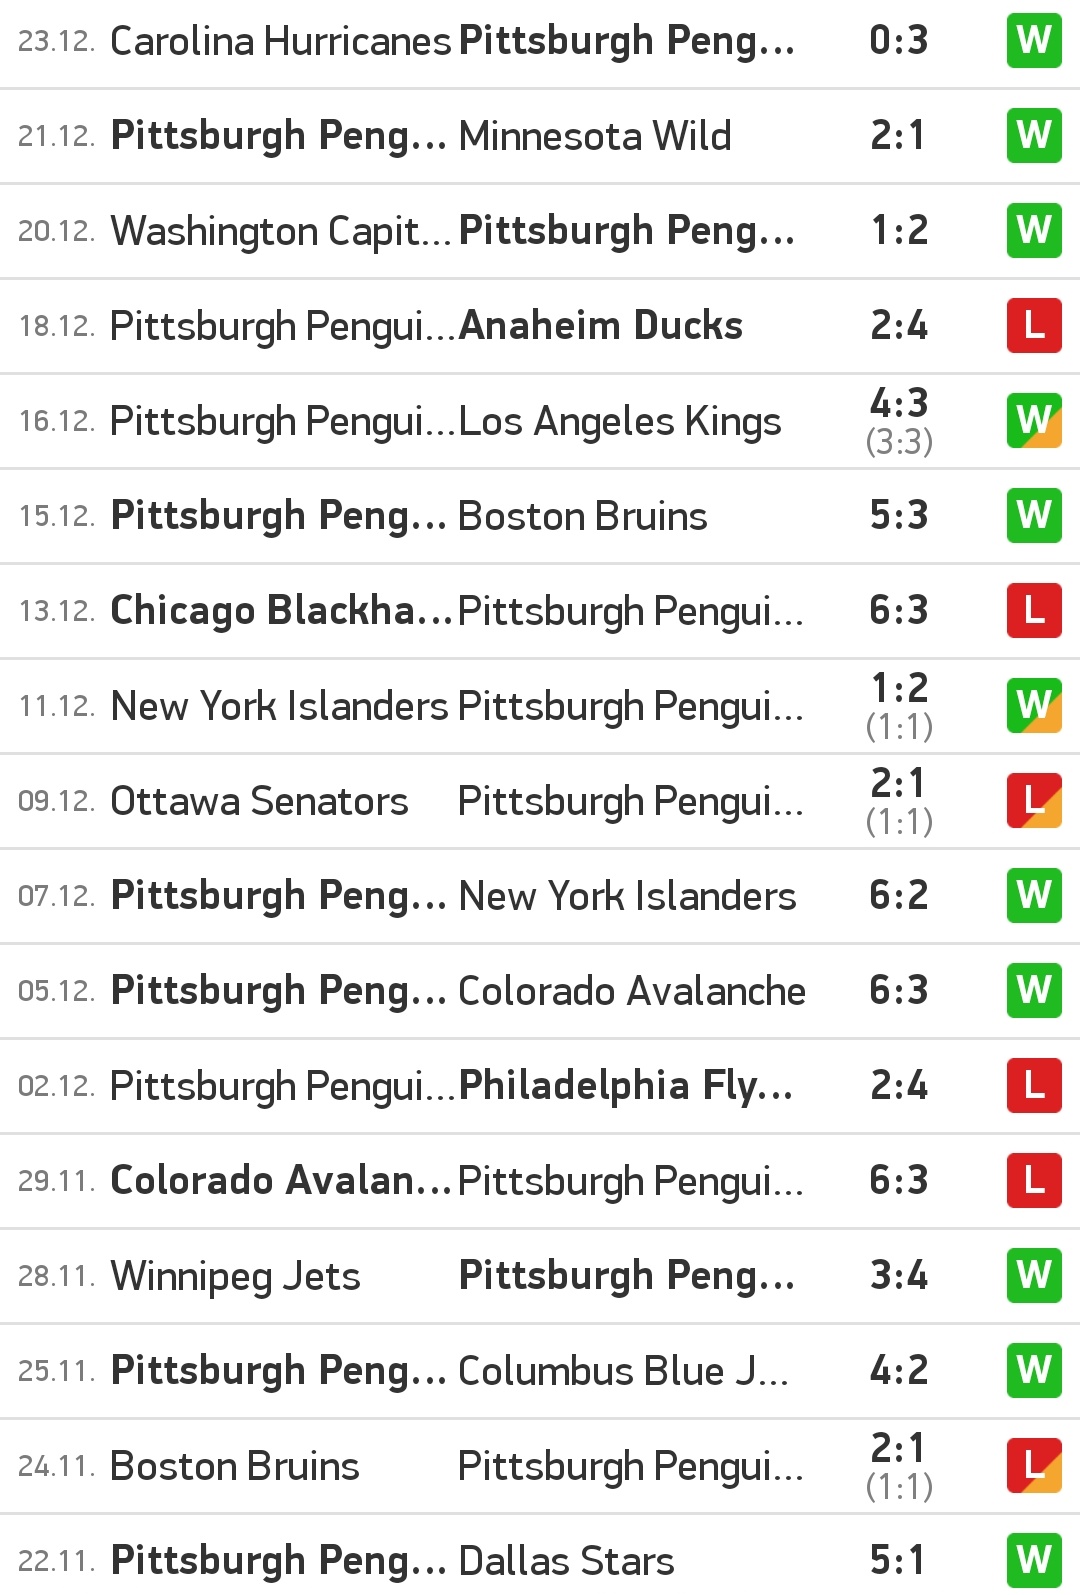Click the 6:3 score for 29.11 Colorado game

(898, 1181)
